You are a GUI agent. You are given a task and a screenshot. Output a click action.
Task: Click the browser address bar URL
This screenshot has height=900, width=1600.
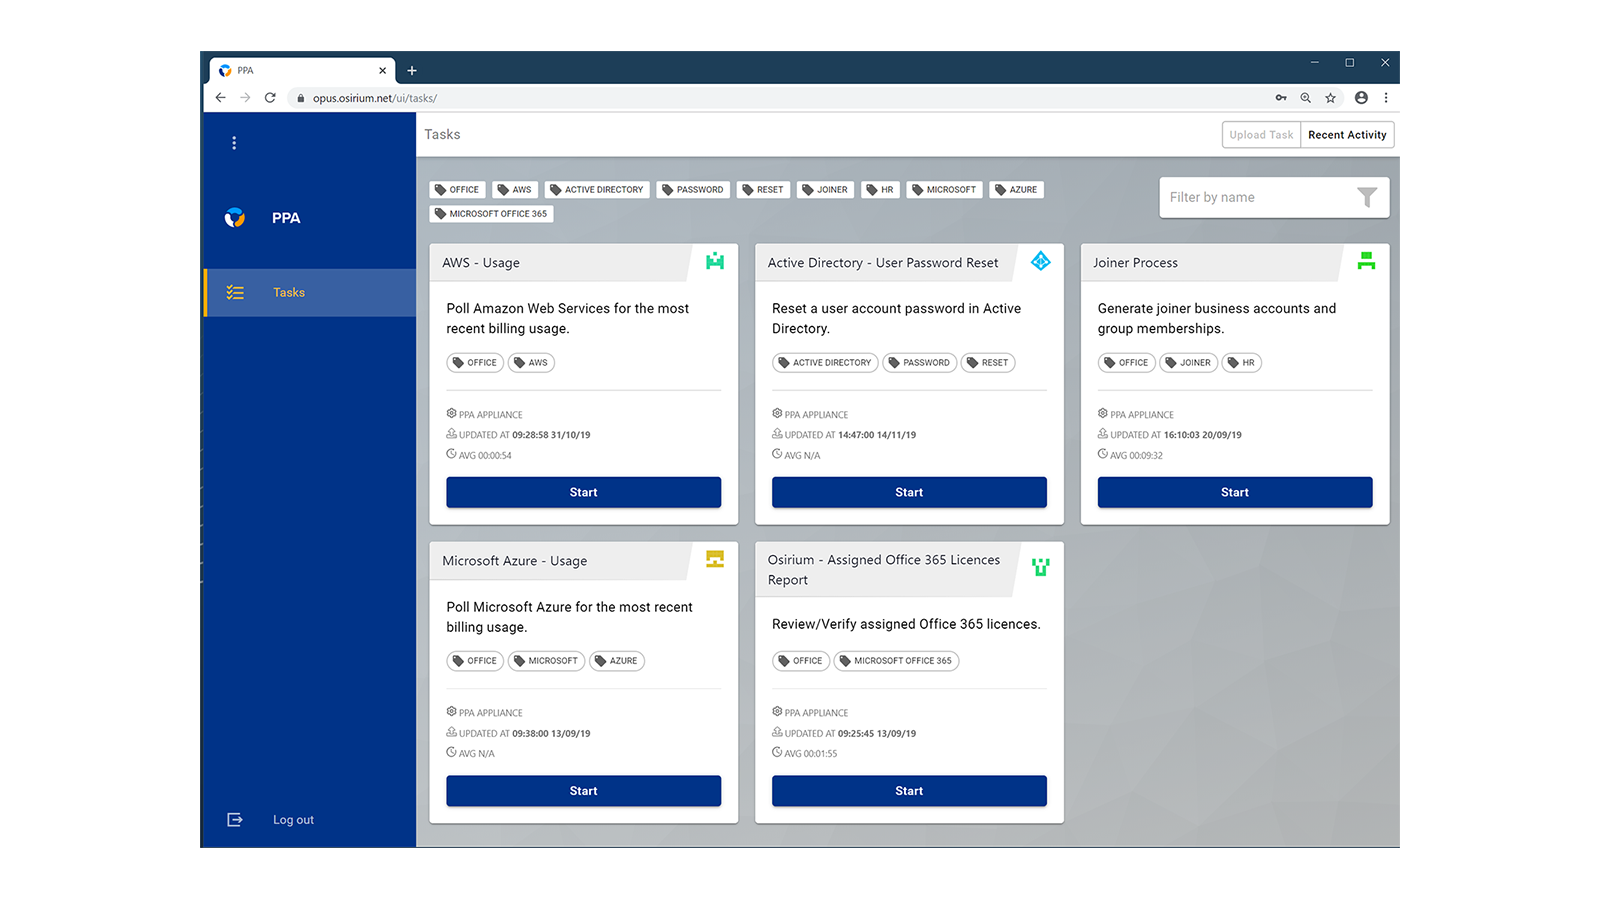pyautogui.click(x=375, y=98)
